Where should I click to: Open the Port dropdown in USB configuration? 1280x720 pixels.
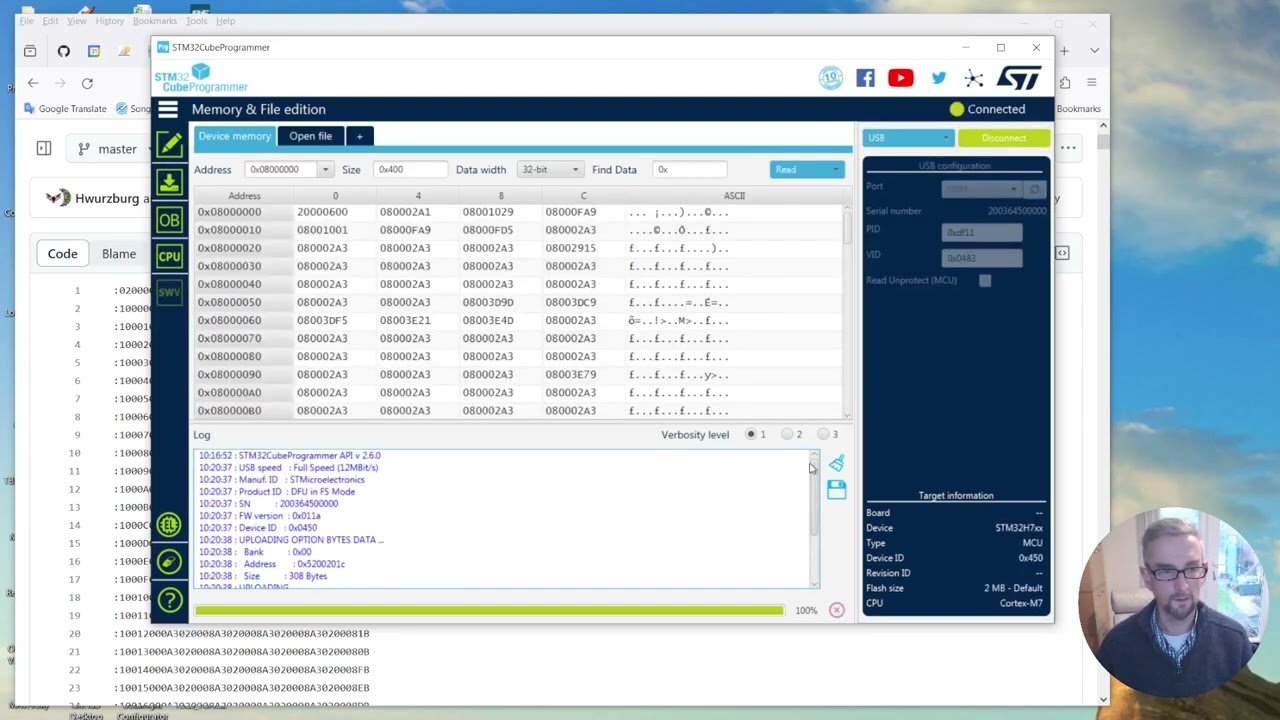[981, 188]
